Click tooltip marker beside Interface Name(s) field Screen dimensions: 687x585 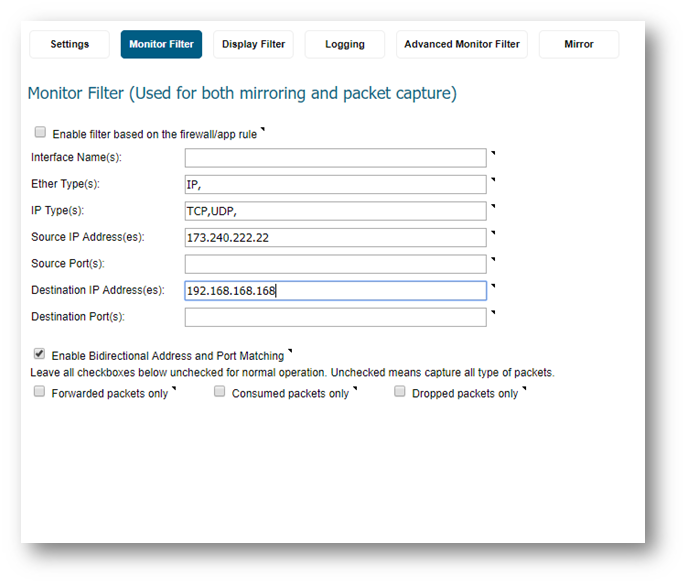tap(493, 153)
